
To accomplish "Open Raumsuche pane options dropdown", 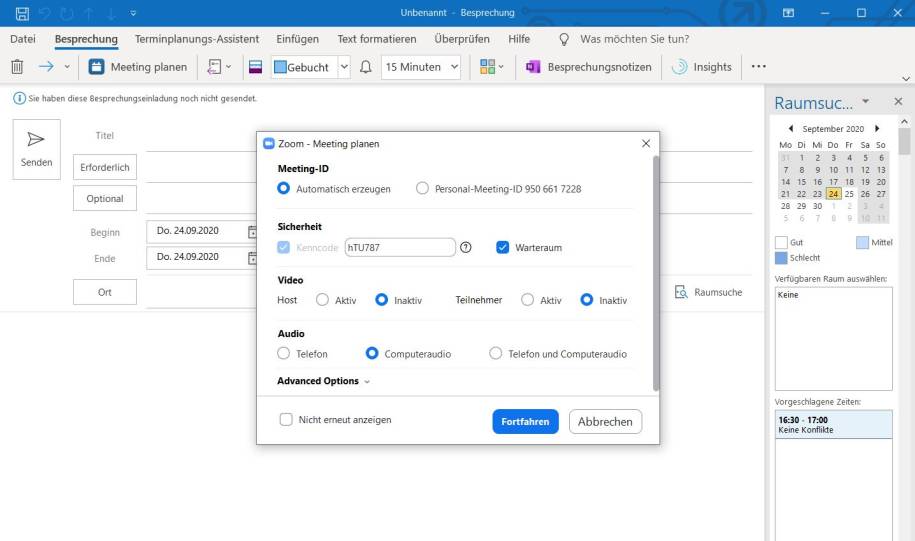I will click(x=866, y=102).
